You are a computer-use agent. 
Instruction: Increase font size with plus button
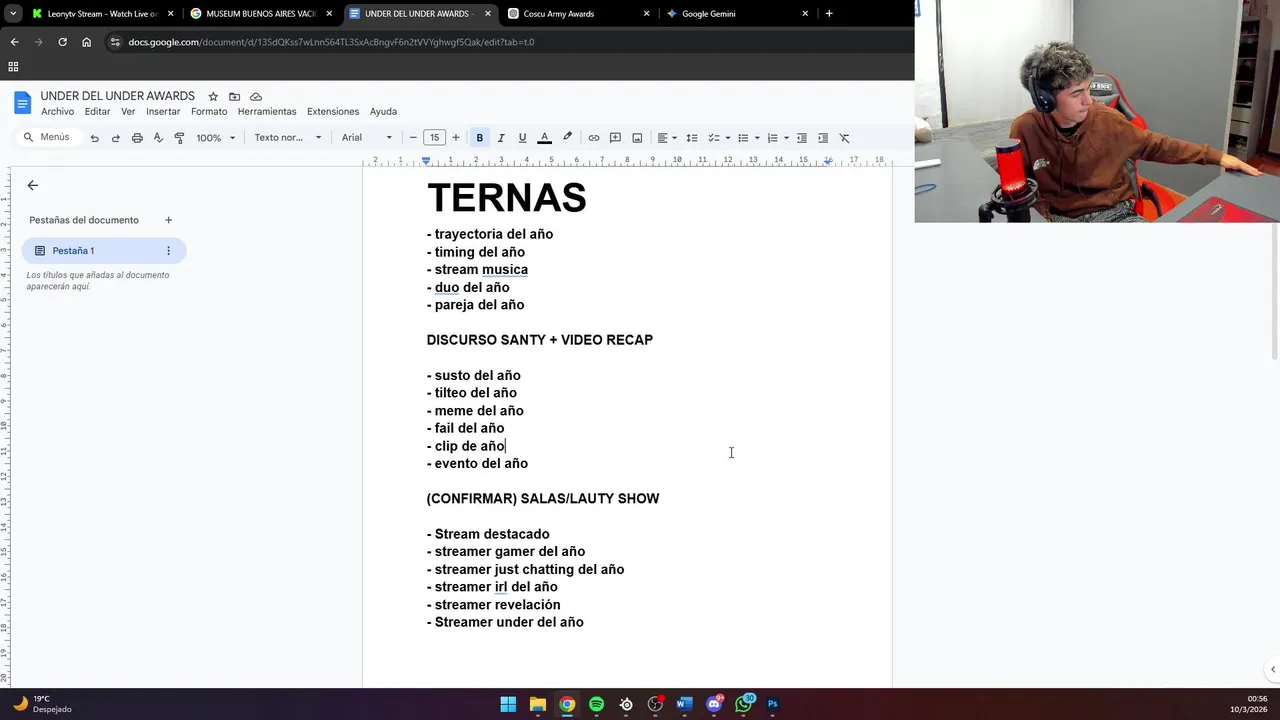pyautogui.click(x=456, y=138)
